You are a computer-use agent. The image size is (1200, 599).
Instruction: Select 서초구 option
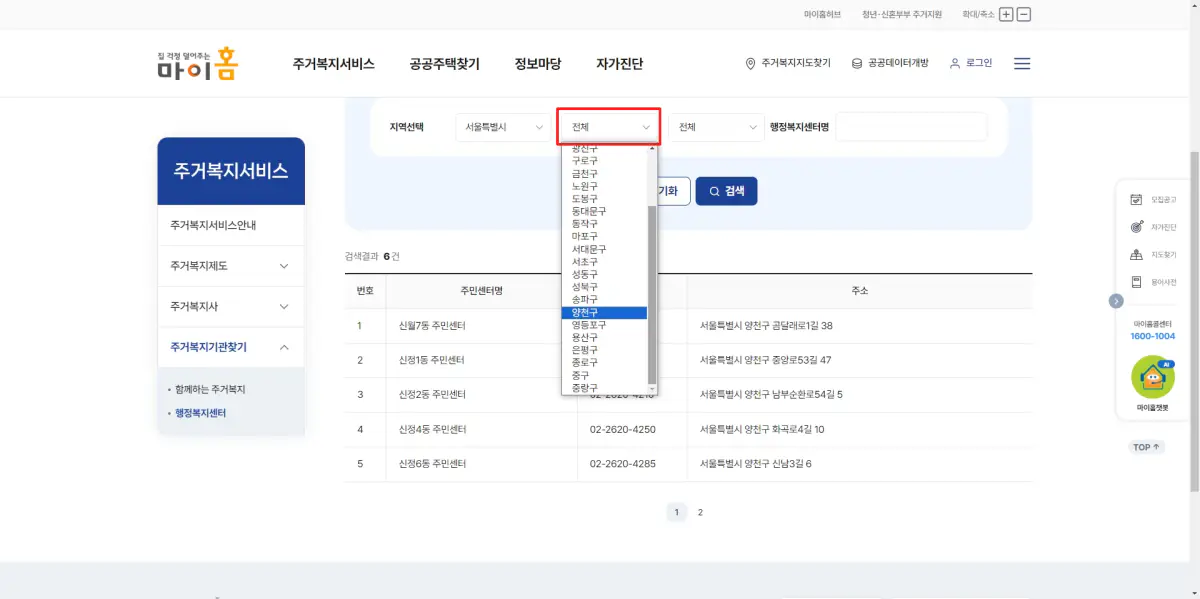pos(605,262)
